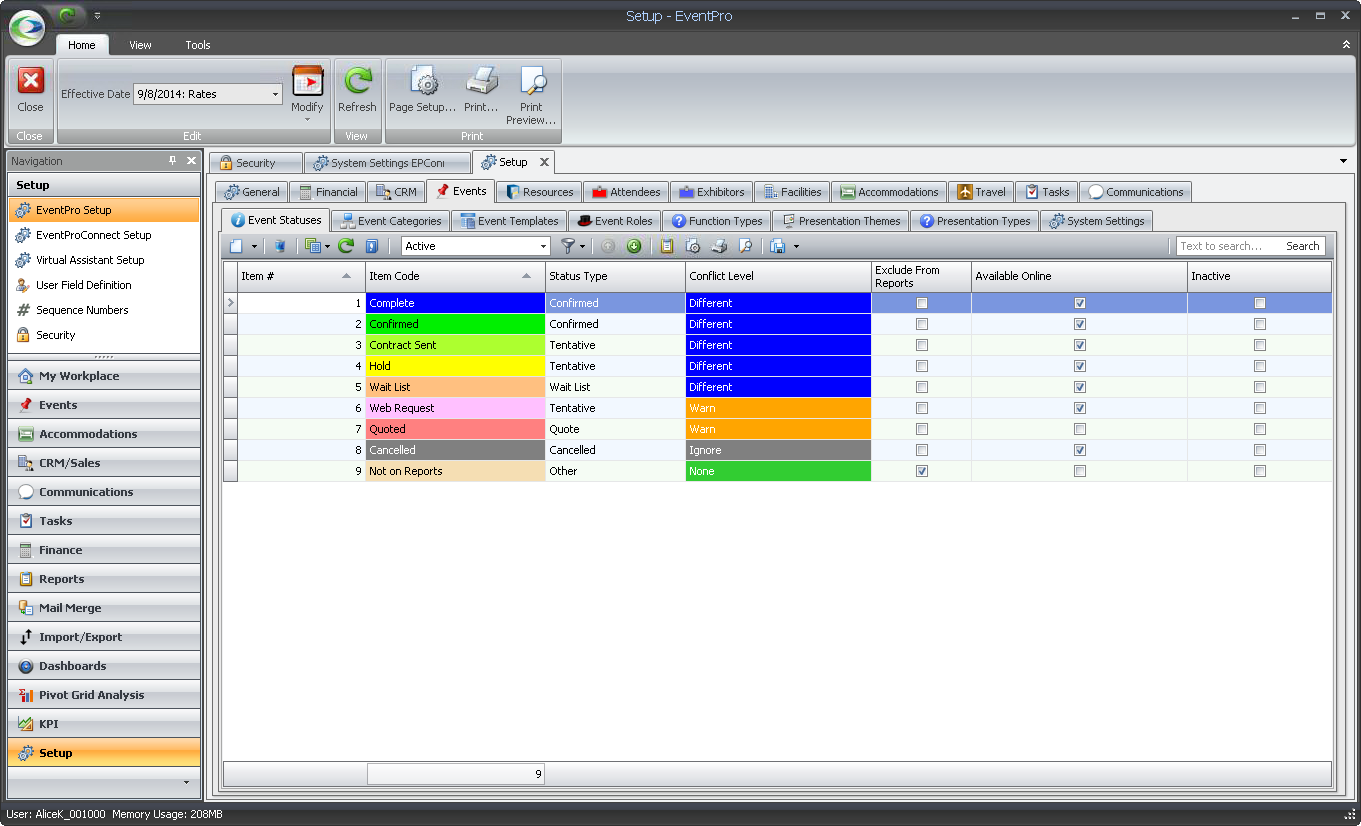
Task: Open the Effective Date dropdown
Action: [276, 94]
